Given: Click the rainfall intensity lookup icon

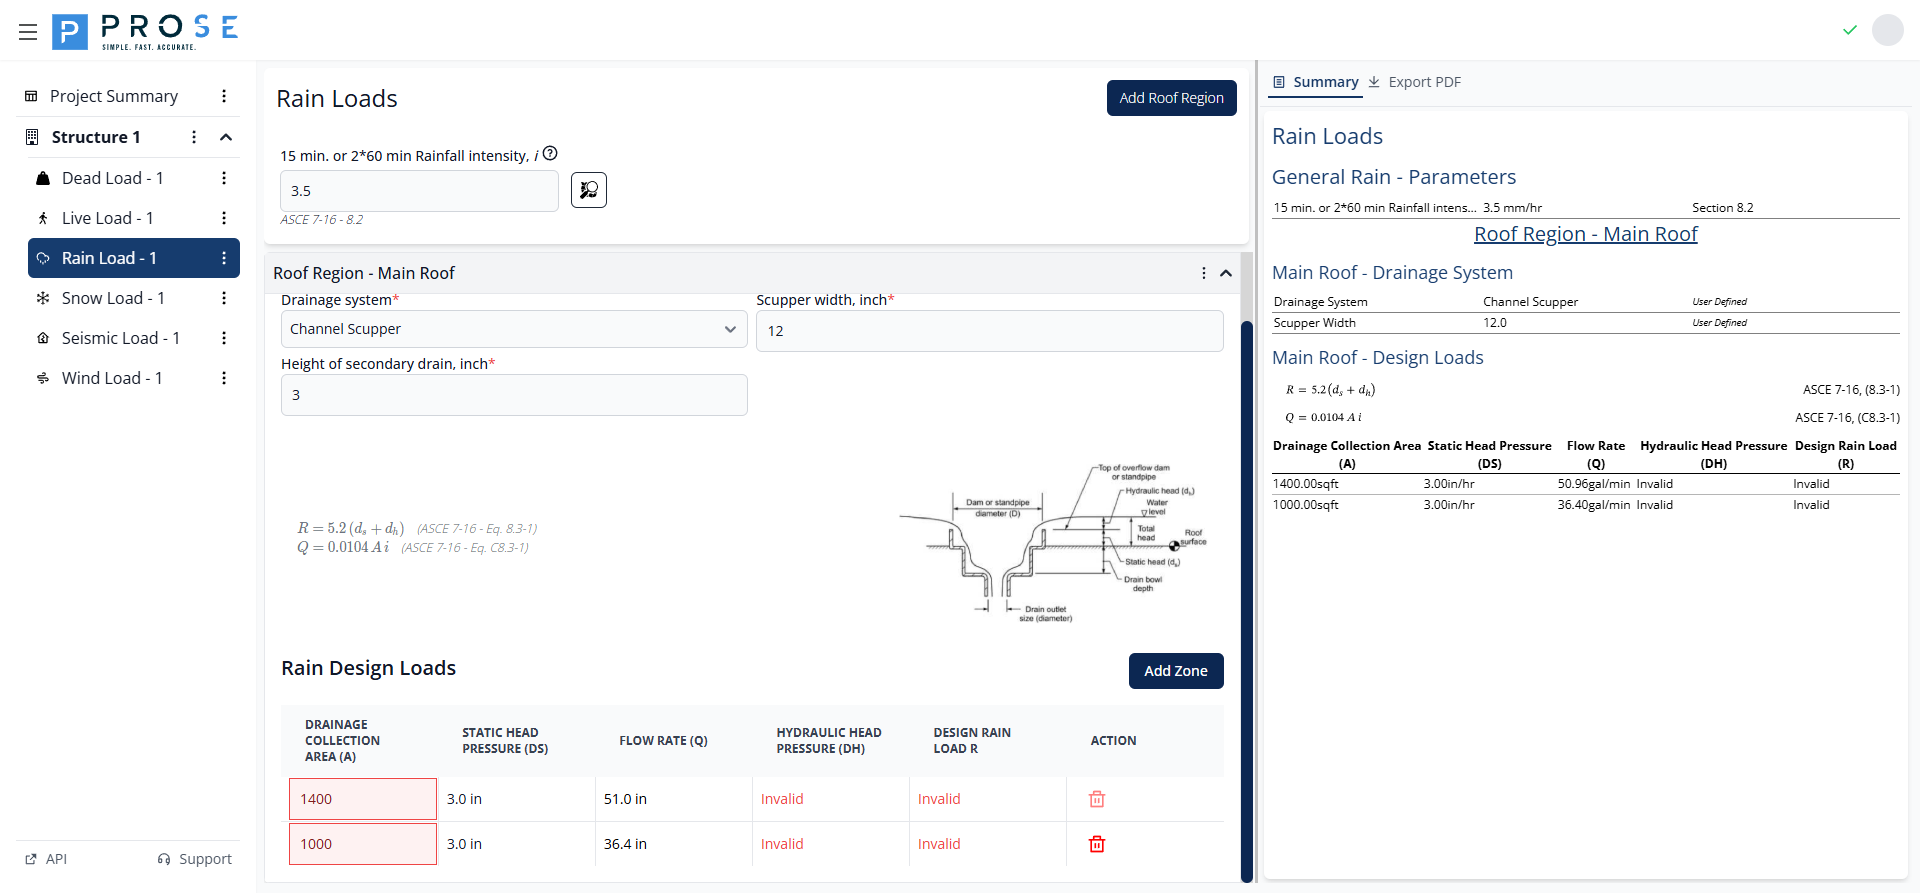Looking at the screenshot, I should (x=589, y=190).
